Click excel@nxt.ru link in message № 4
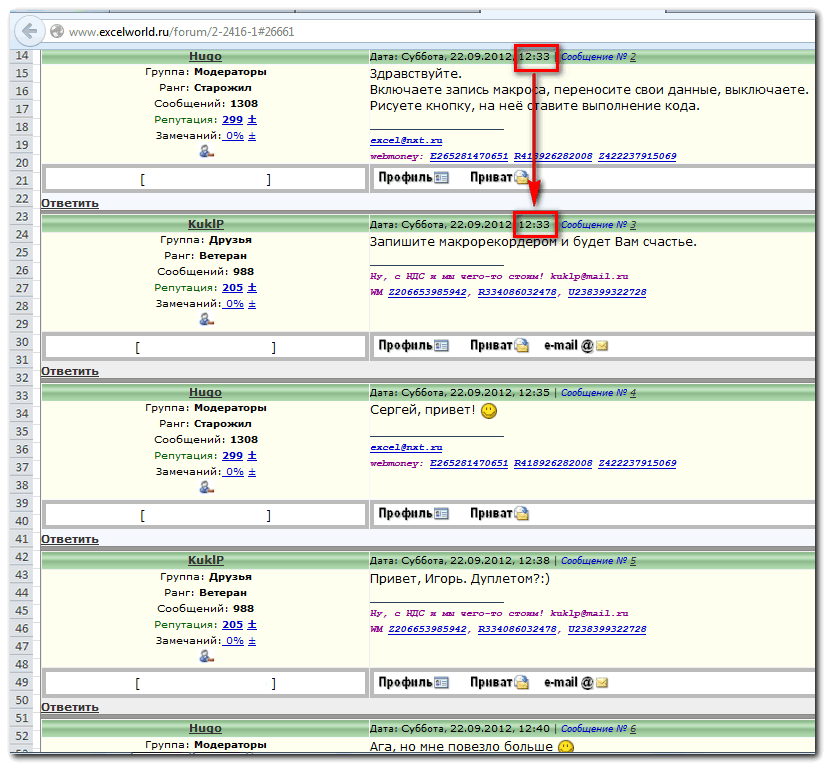Screen dimensions: 826x765 point(406,448)
